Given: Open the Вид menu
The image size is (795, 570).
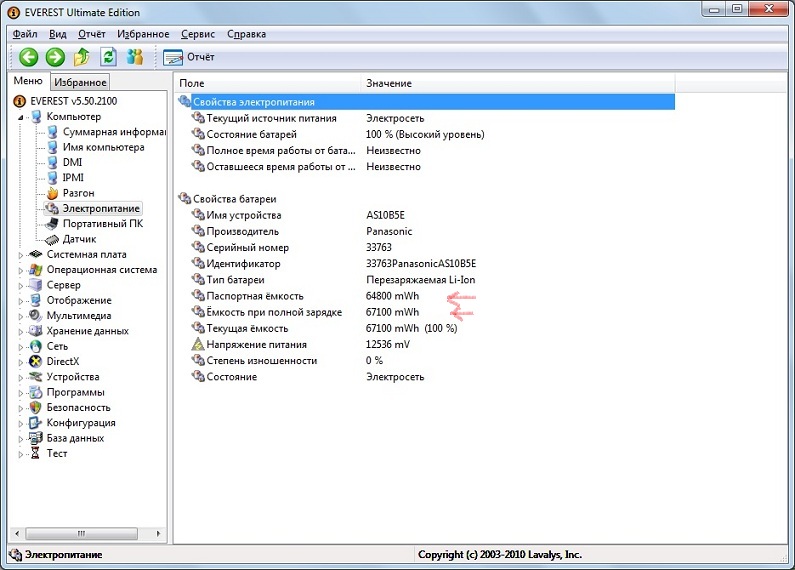Looking at the screenshot, I should [x=58, y=34].
